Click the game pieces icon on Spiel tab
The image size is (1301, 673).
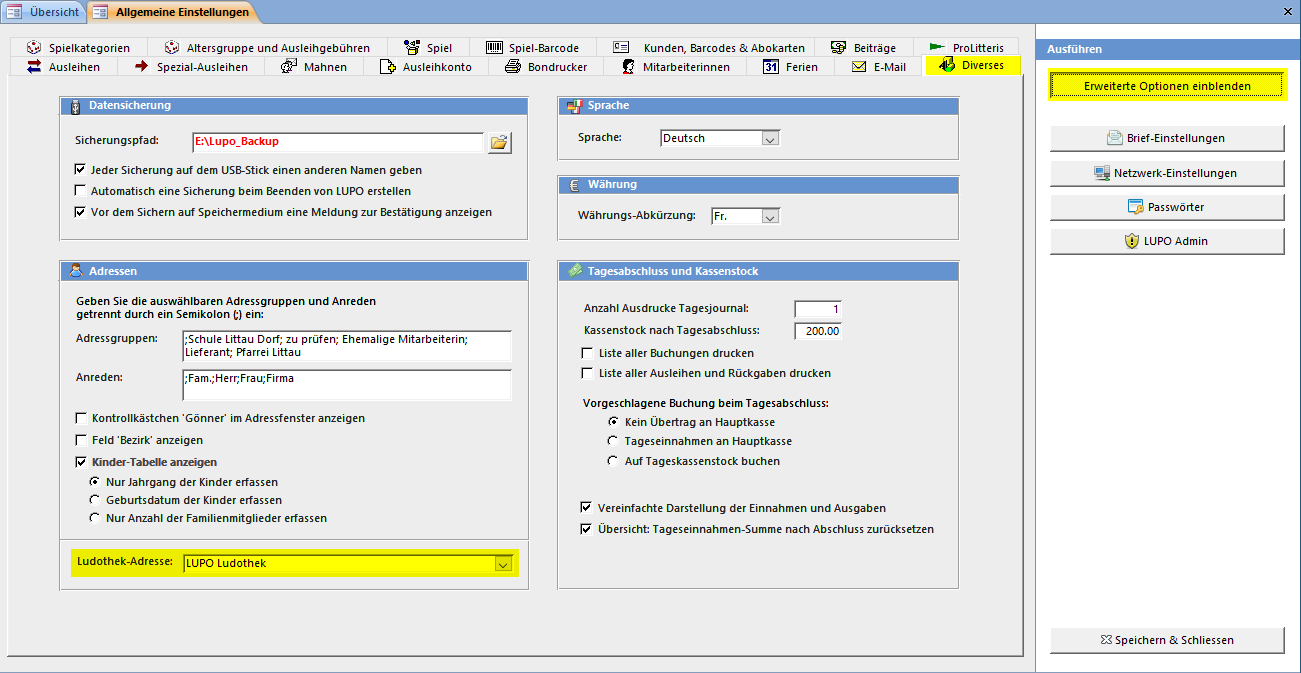click(x=411, y=47)
